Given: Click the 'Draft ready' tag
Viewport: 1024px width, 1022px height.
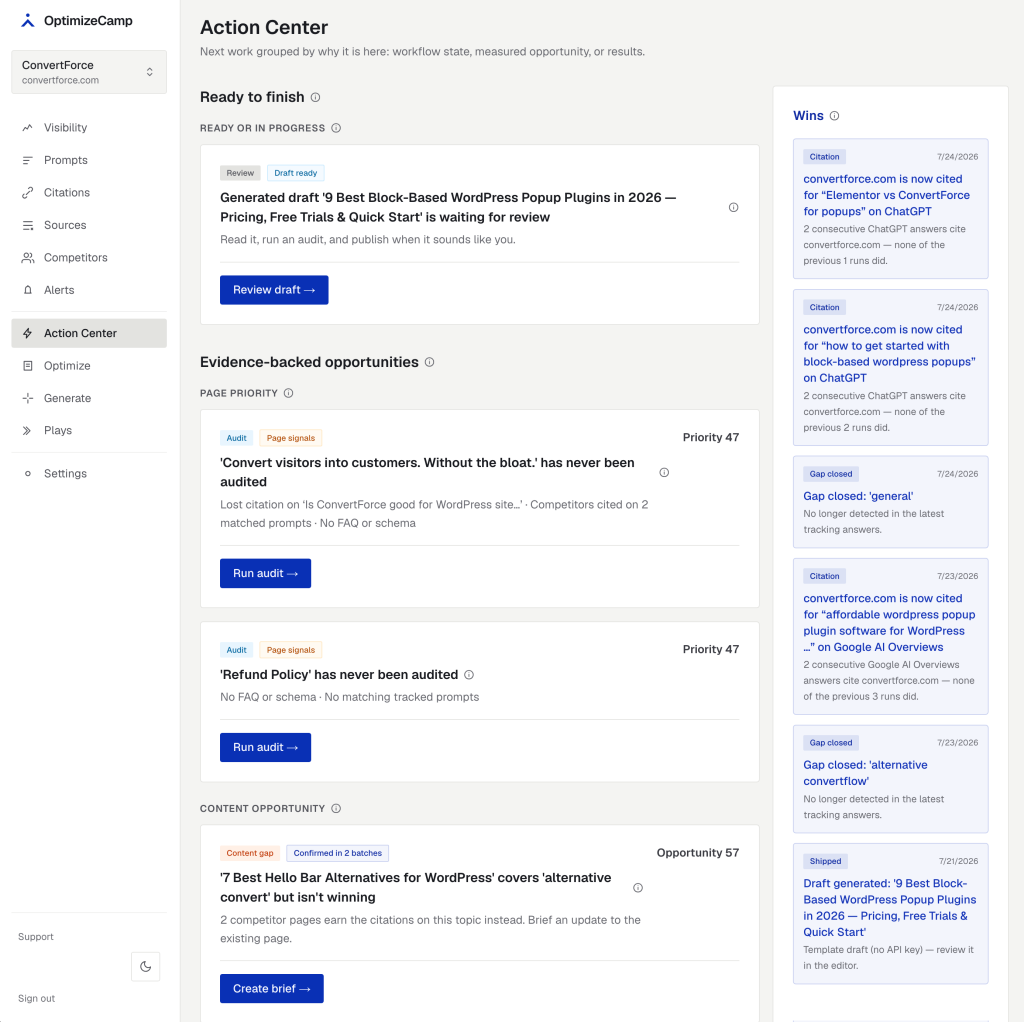Looking at the screenshot, I should coord(296,173).
